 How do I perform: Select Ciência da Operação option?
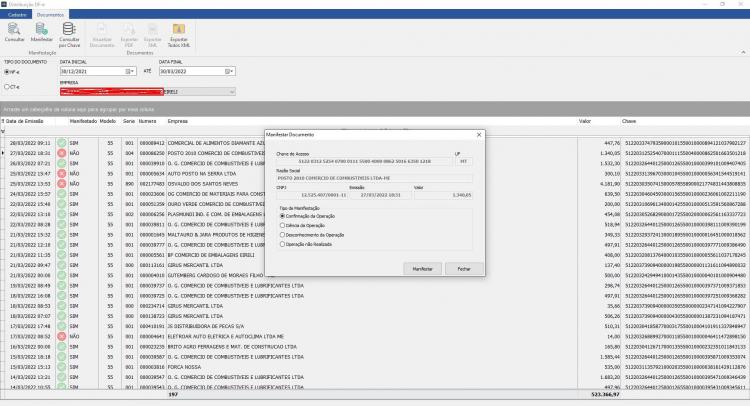click(x=282, y=225)
